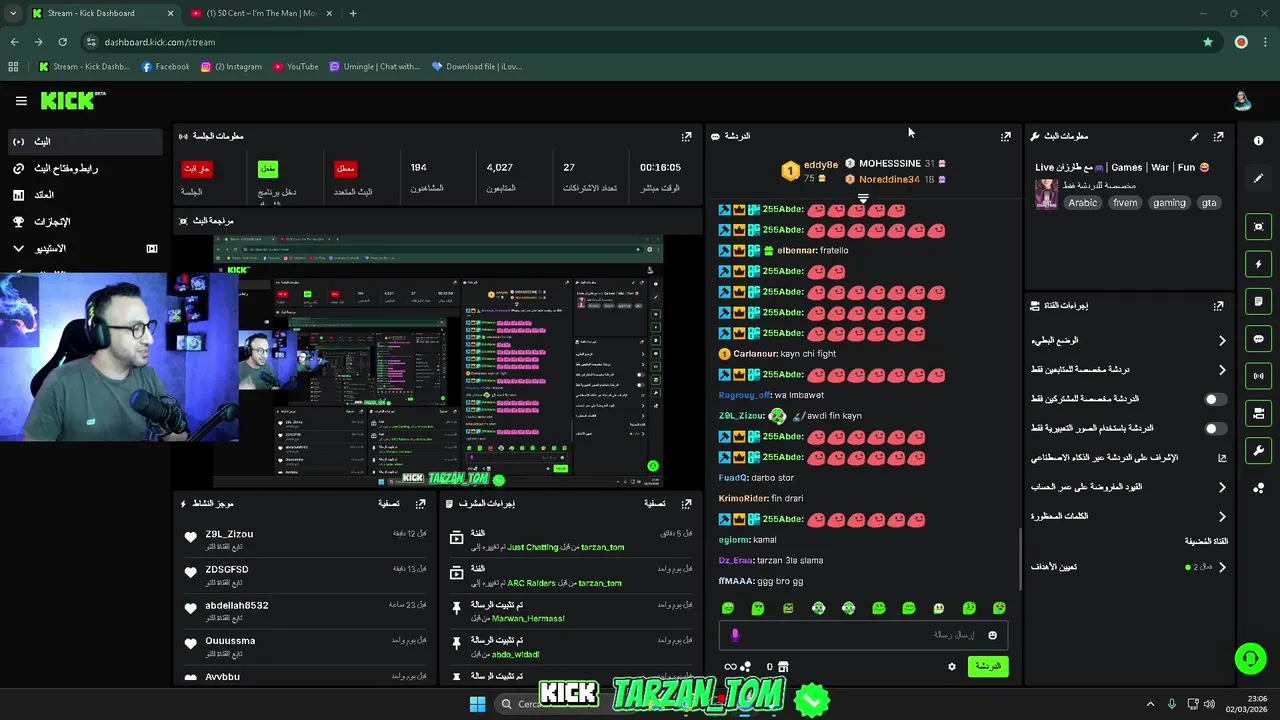Open the Revenue page in left sidebar

pyautogui.click(x=84, y=195)
